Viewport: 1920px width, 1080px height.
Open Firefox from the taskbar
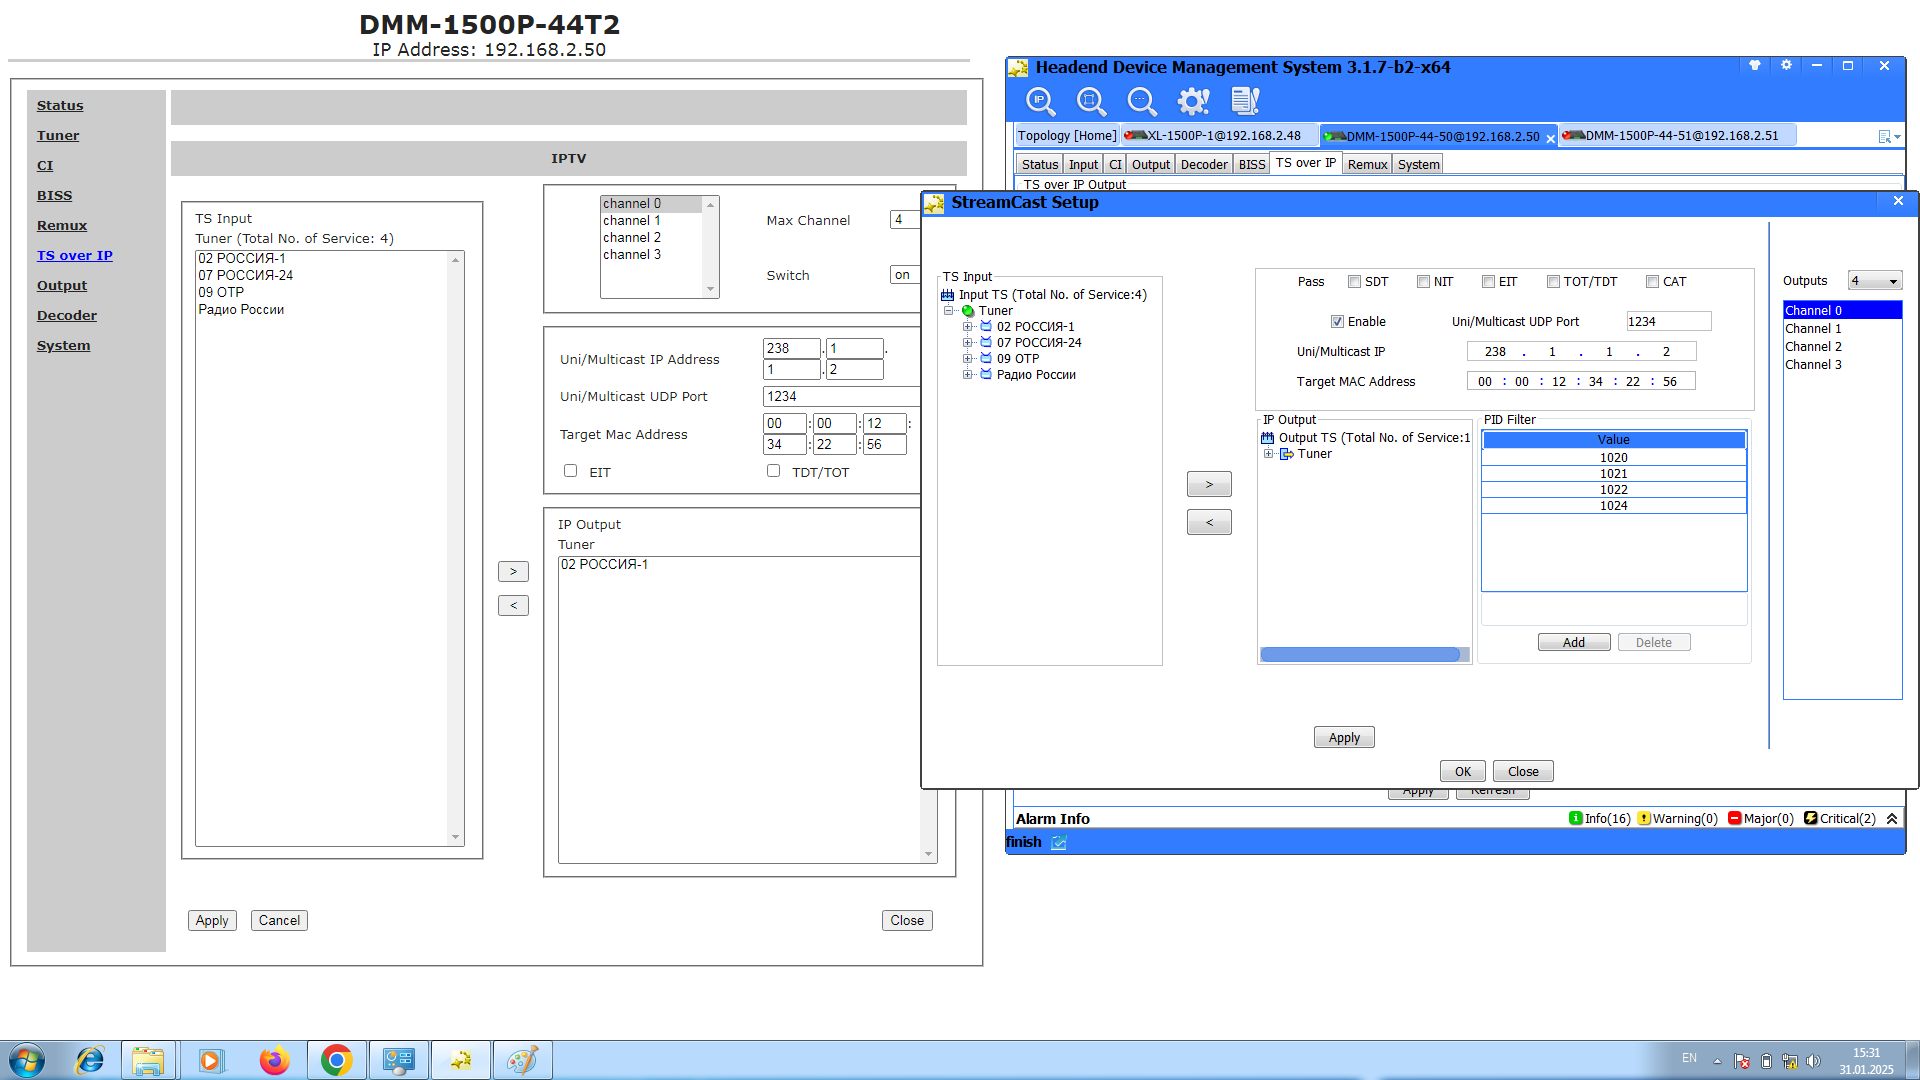pyautogui.click(x=273, y=1060)
